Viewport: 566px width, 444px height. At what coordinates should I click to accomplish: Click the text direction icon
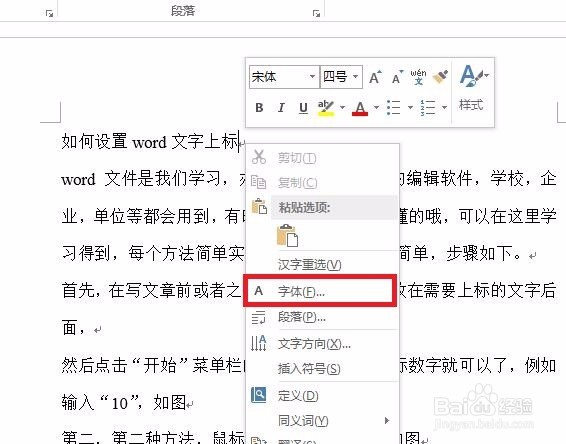pyautogui.click(x=259, y=343)
